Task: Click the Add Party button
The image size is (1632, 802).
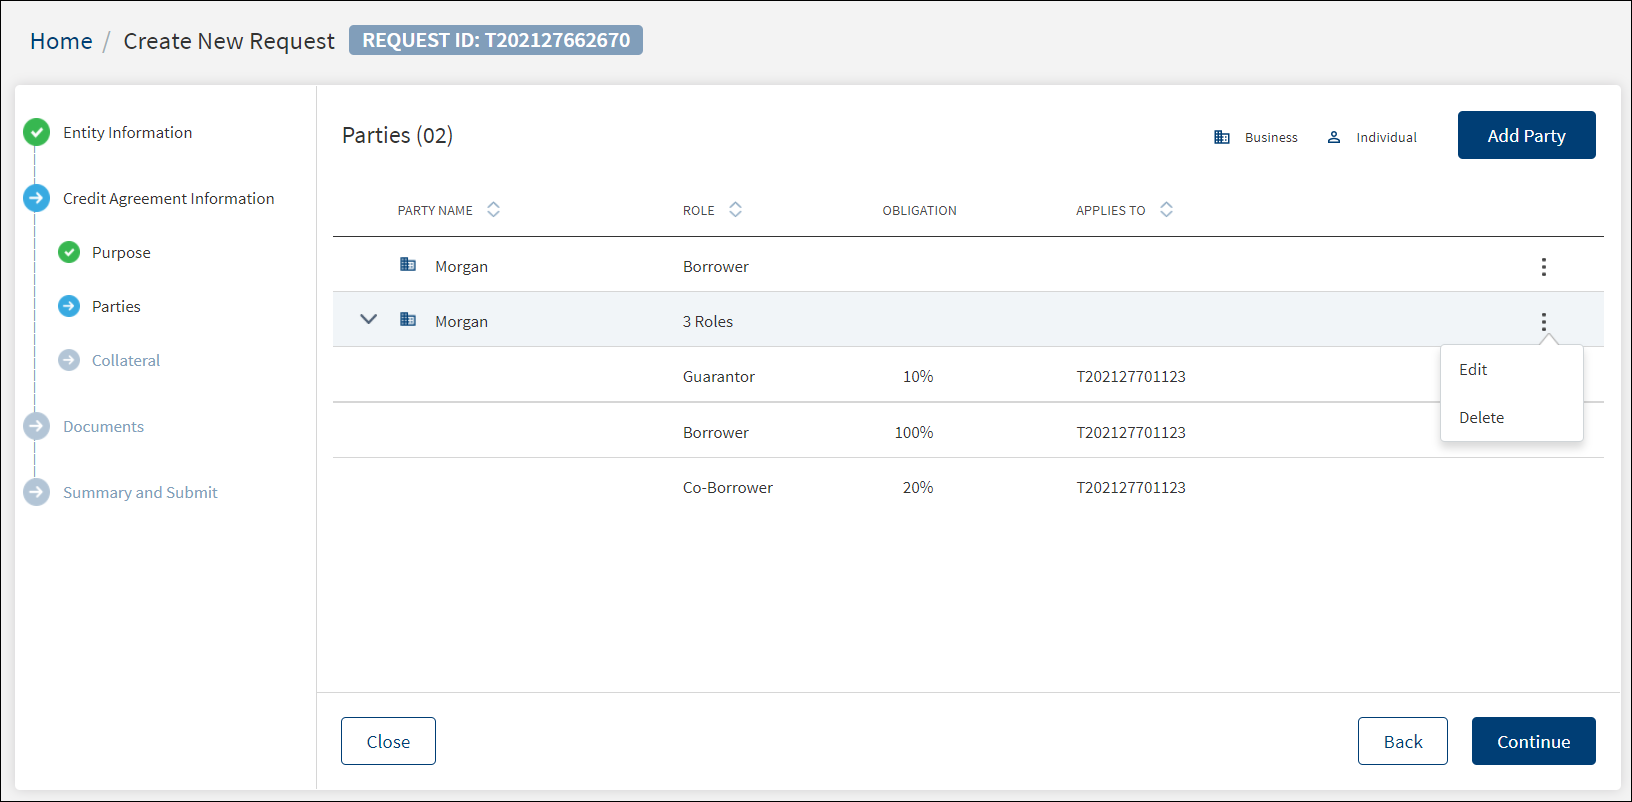Action: (1527, 135)
